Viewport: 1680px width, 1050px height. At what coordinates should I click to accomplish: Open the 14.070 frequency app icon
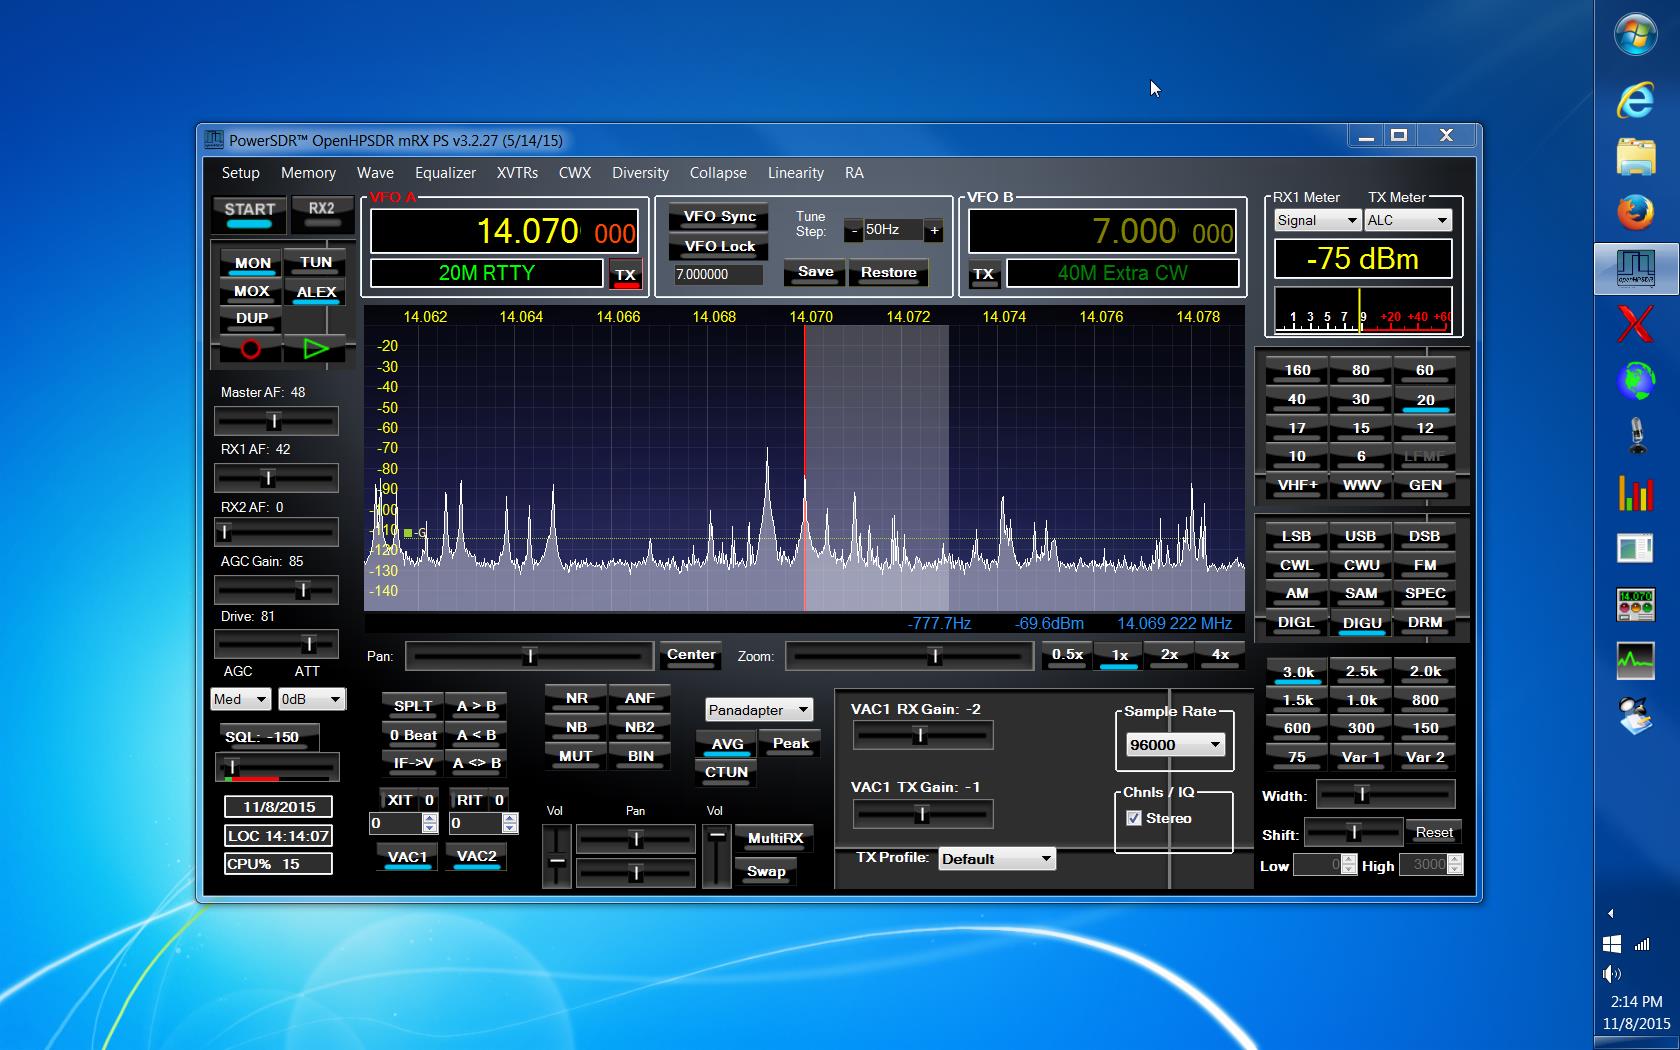click(x=1636, y=604)
